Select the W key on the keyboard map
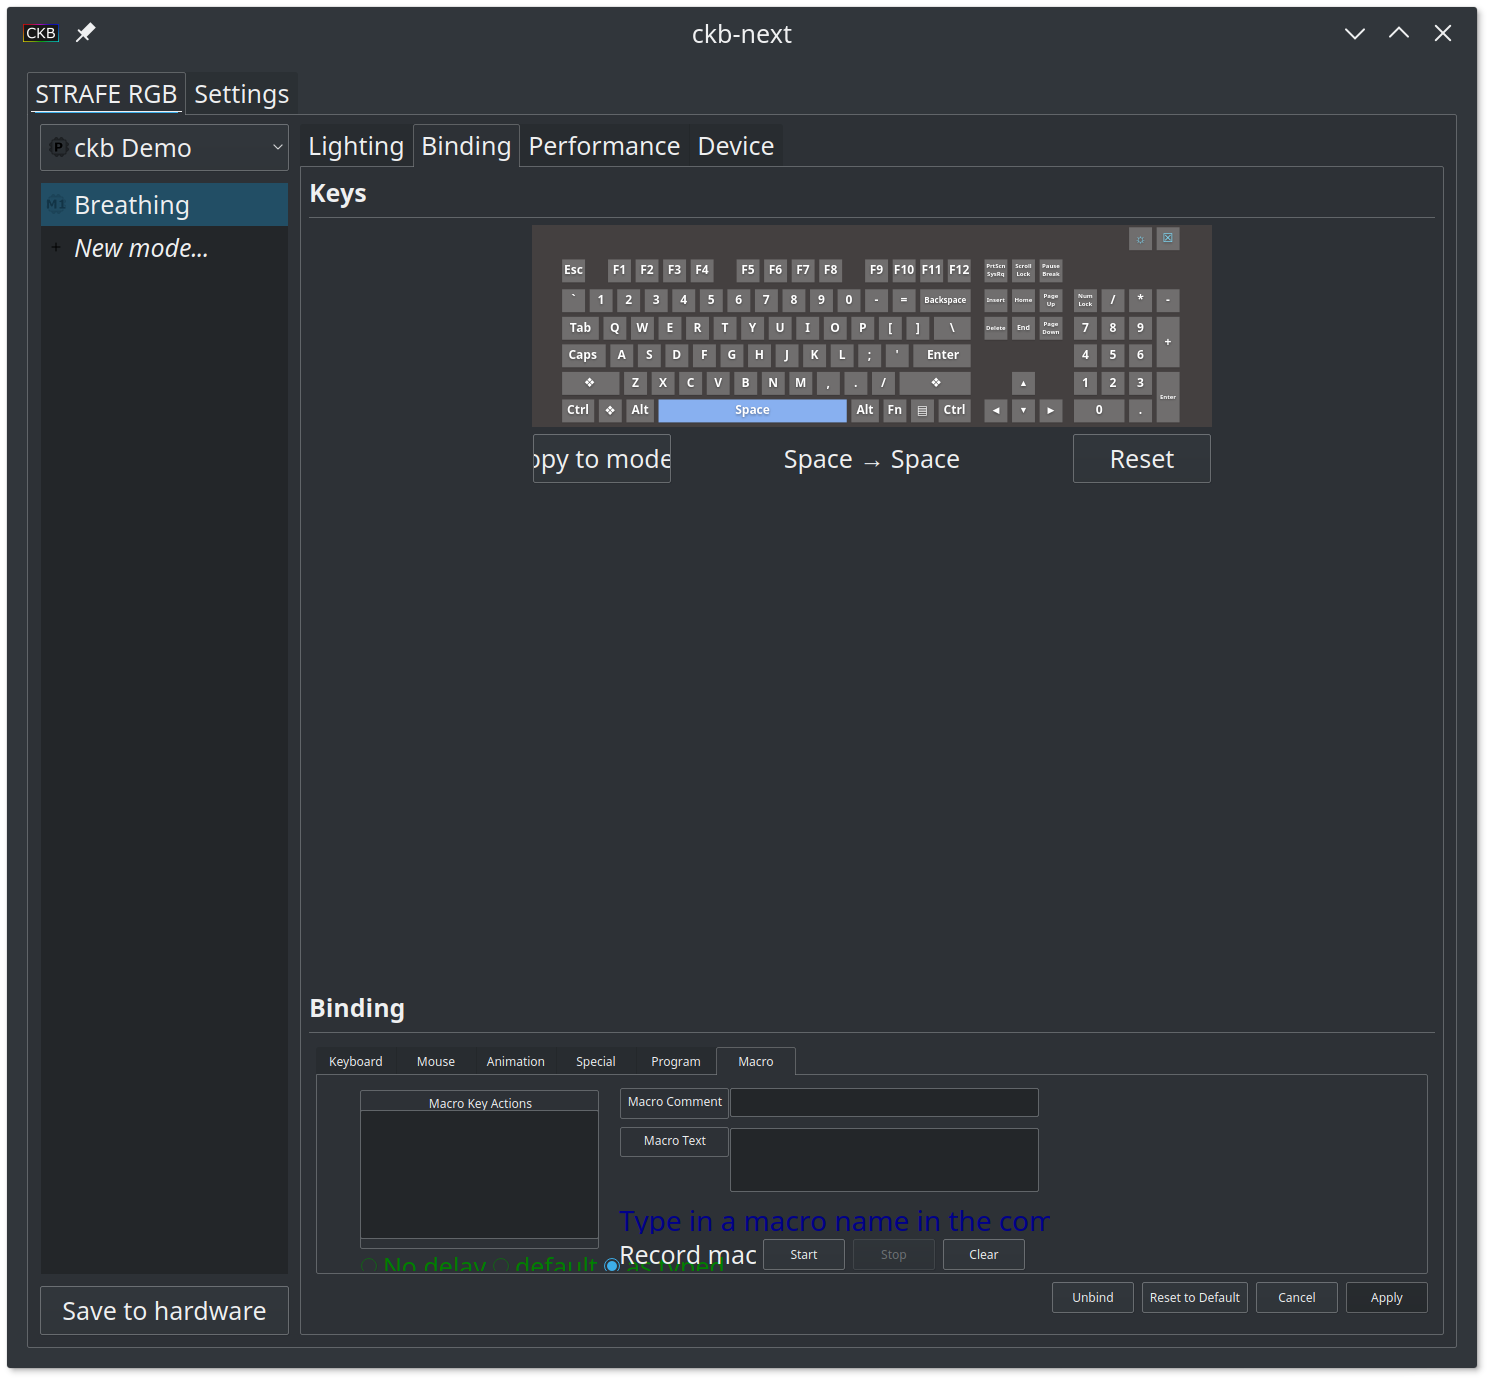This screenshot has width=1490, height=1381. [642, 328]
